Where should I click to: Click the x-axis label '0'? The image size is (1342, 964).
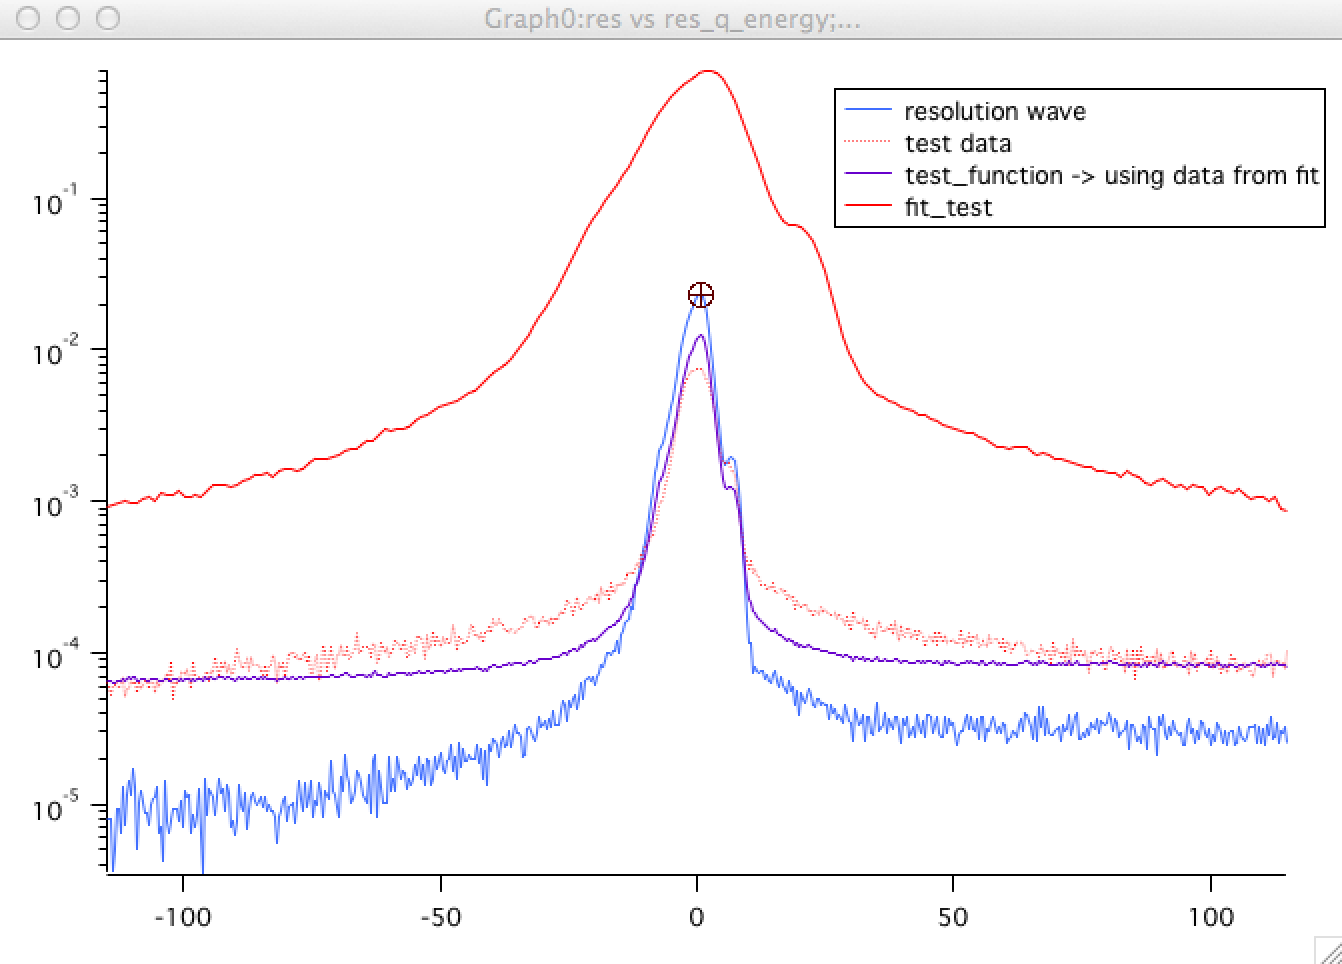(697, 917)
